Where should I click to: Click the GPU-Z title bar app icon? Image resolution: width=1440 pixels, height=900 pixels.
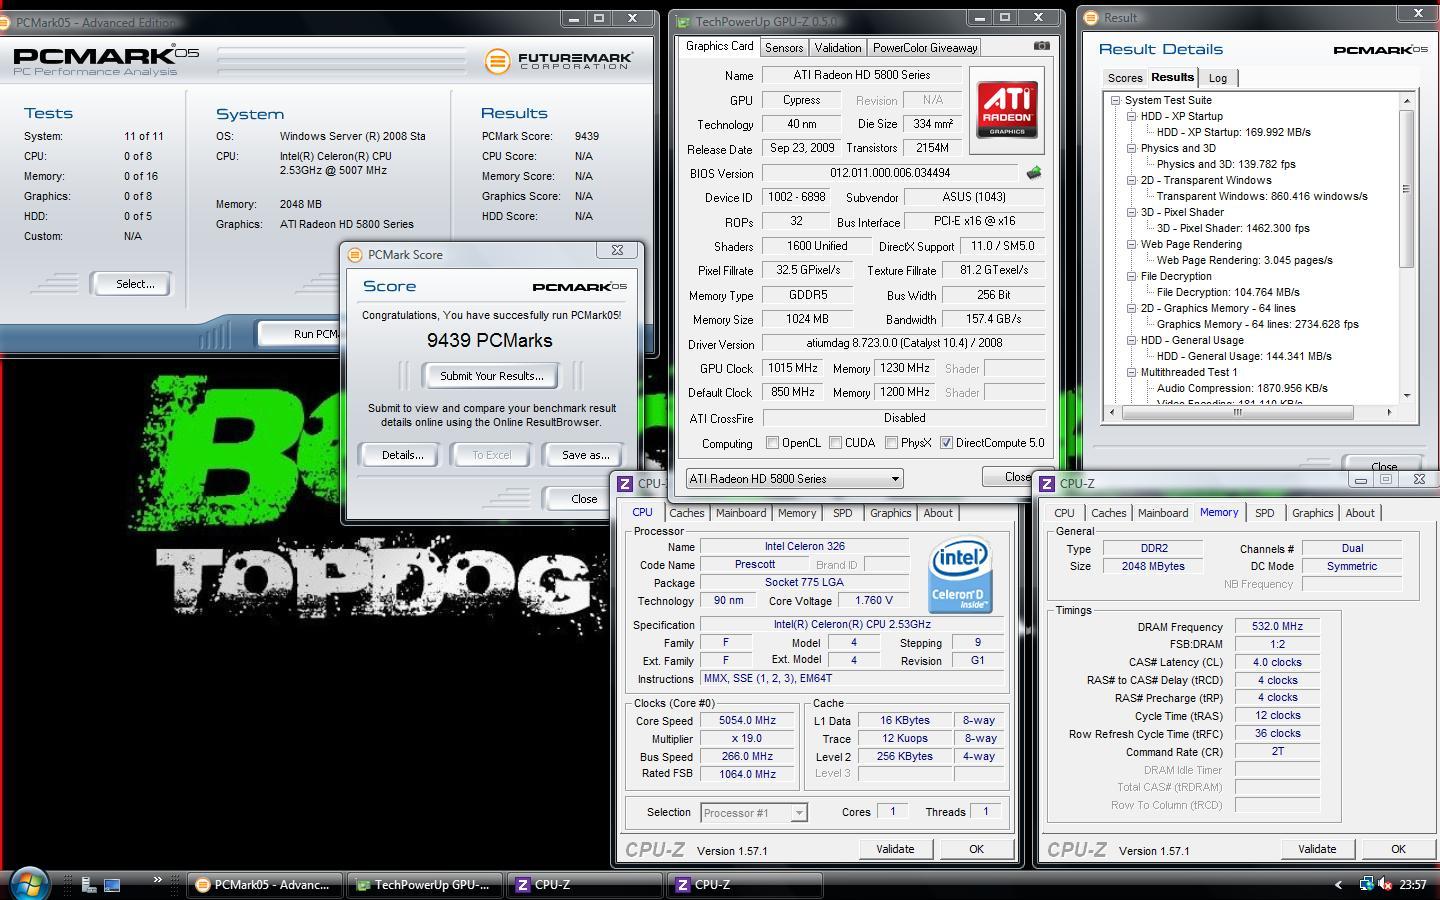683,21
